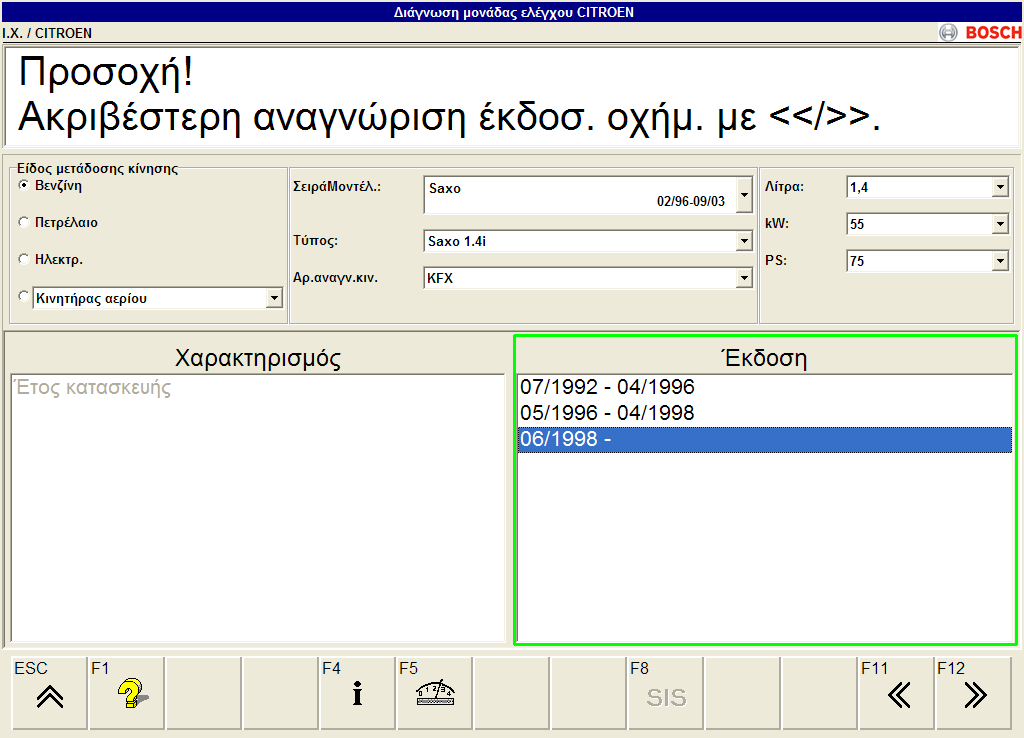
Task: Select the Βενζίνη radio button
Action: coord(24,185)
